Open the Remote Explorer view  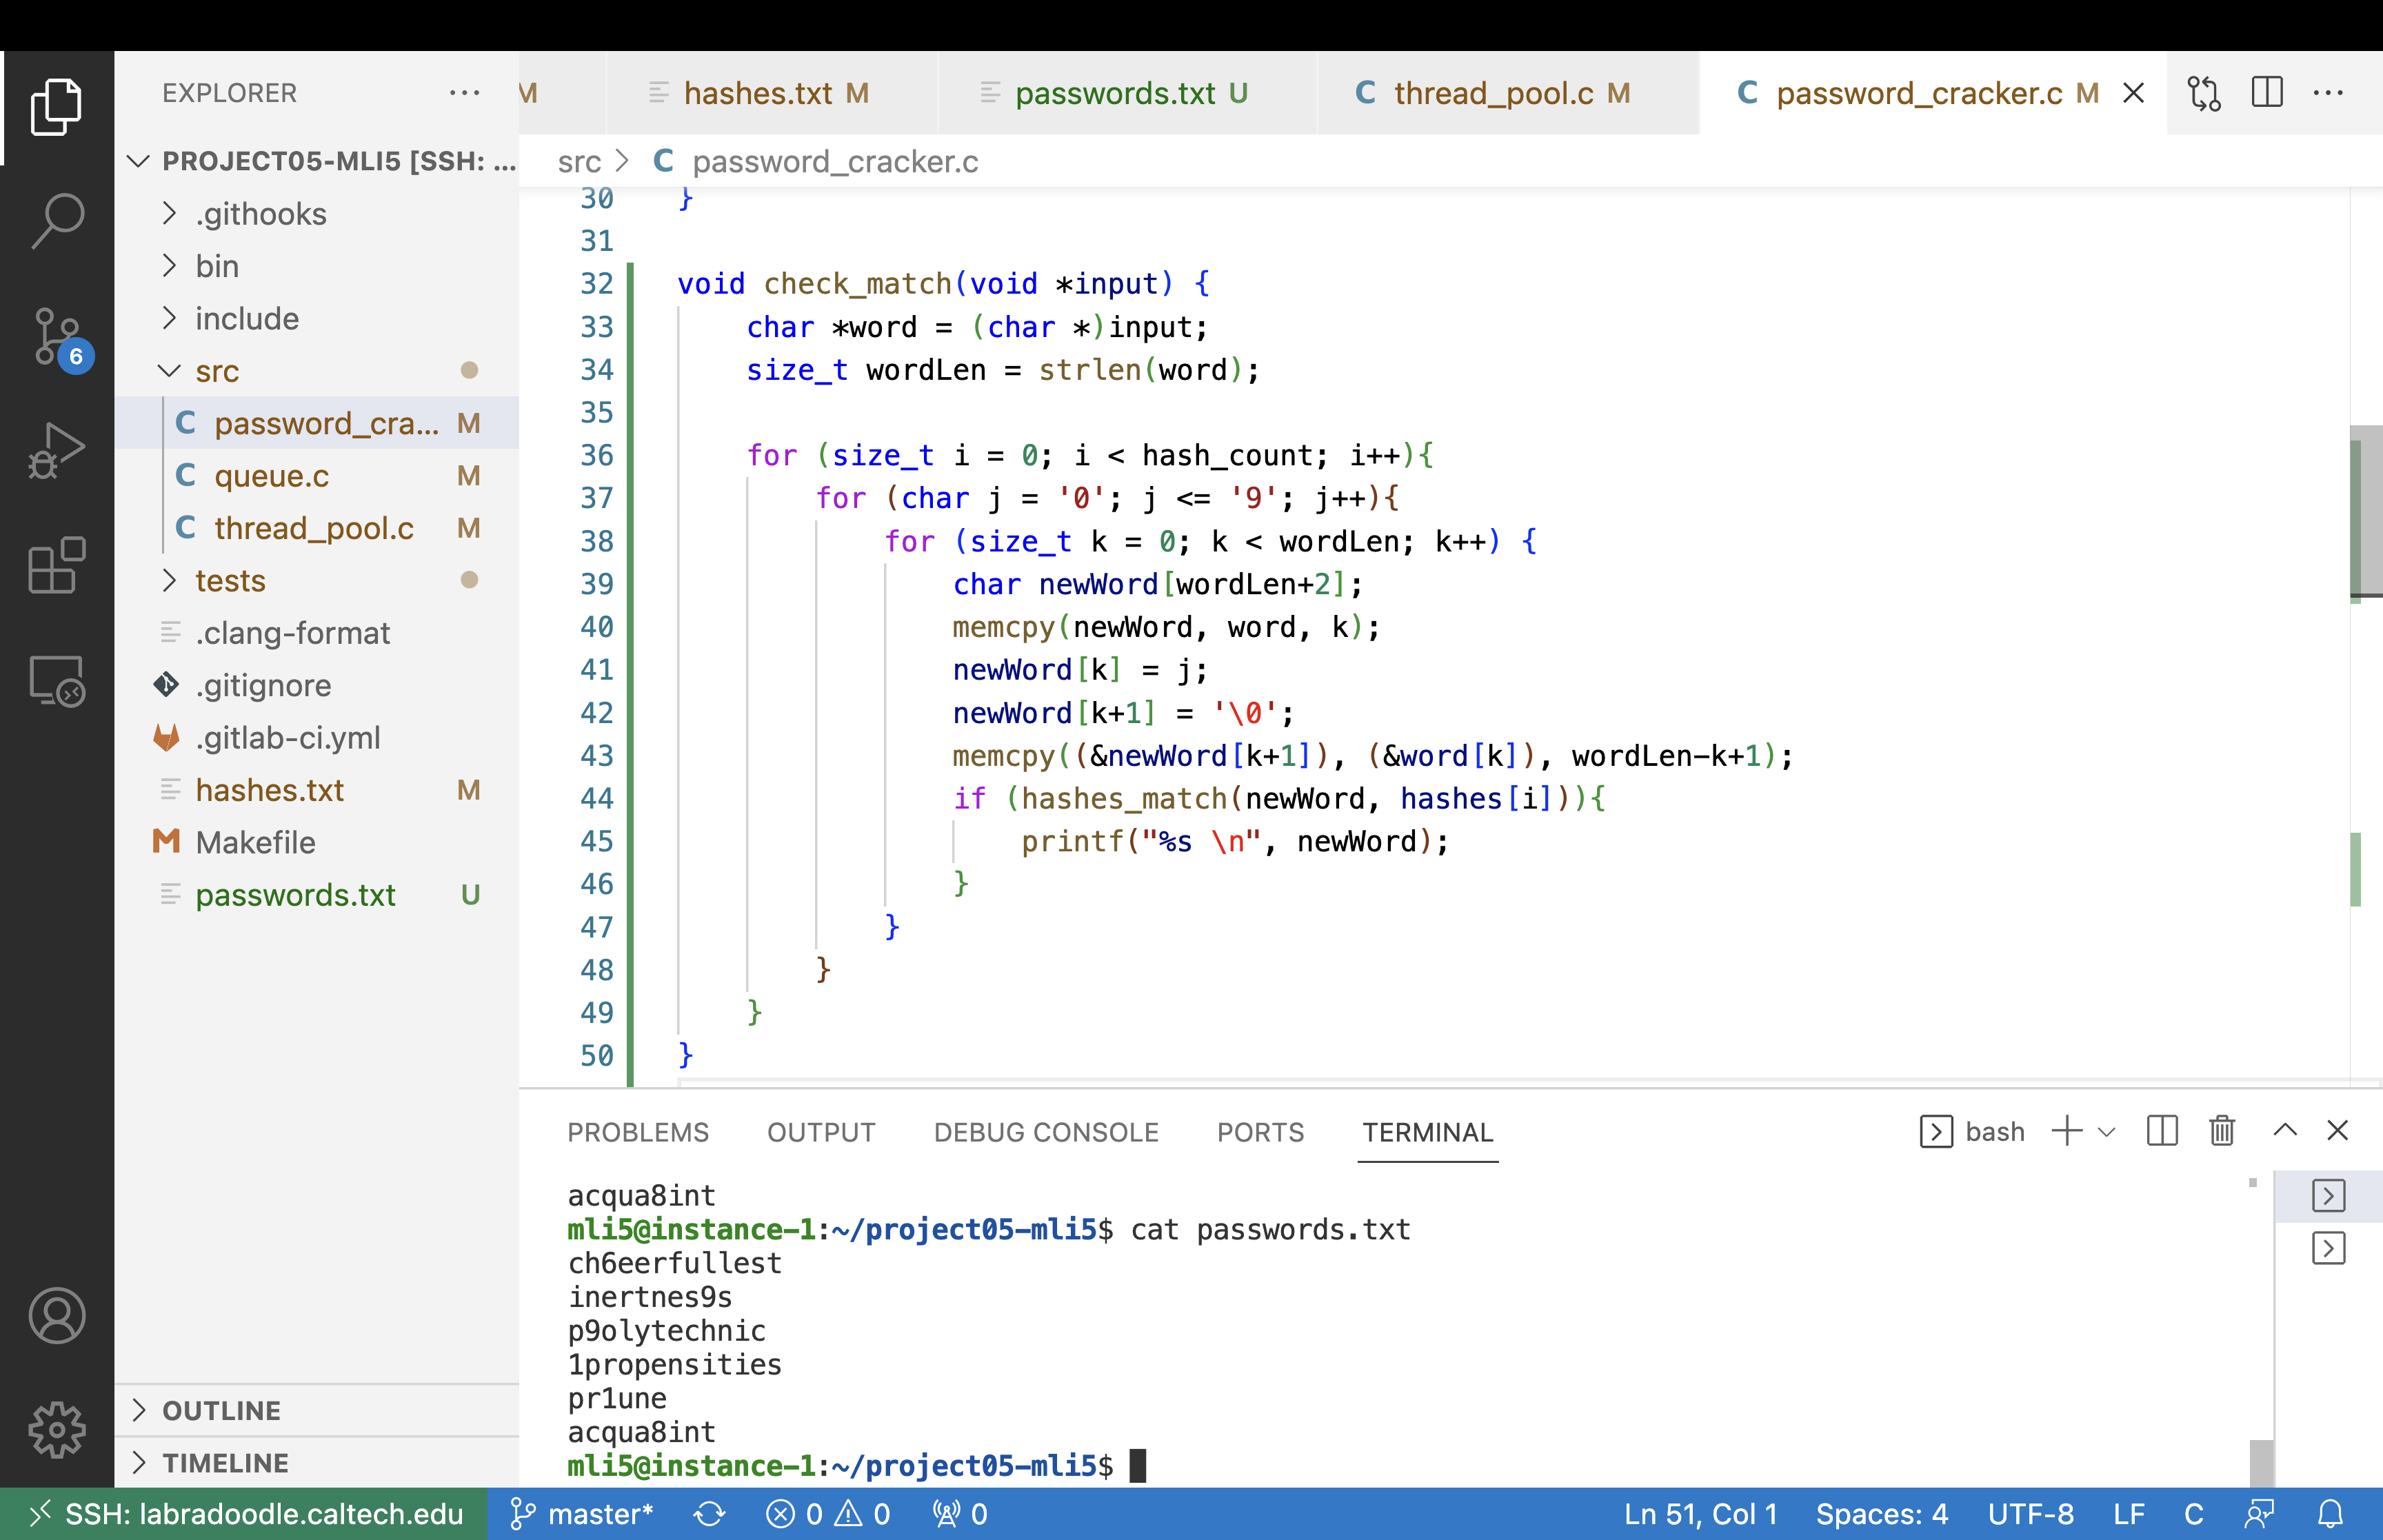coord(57,682)
